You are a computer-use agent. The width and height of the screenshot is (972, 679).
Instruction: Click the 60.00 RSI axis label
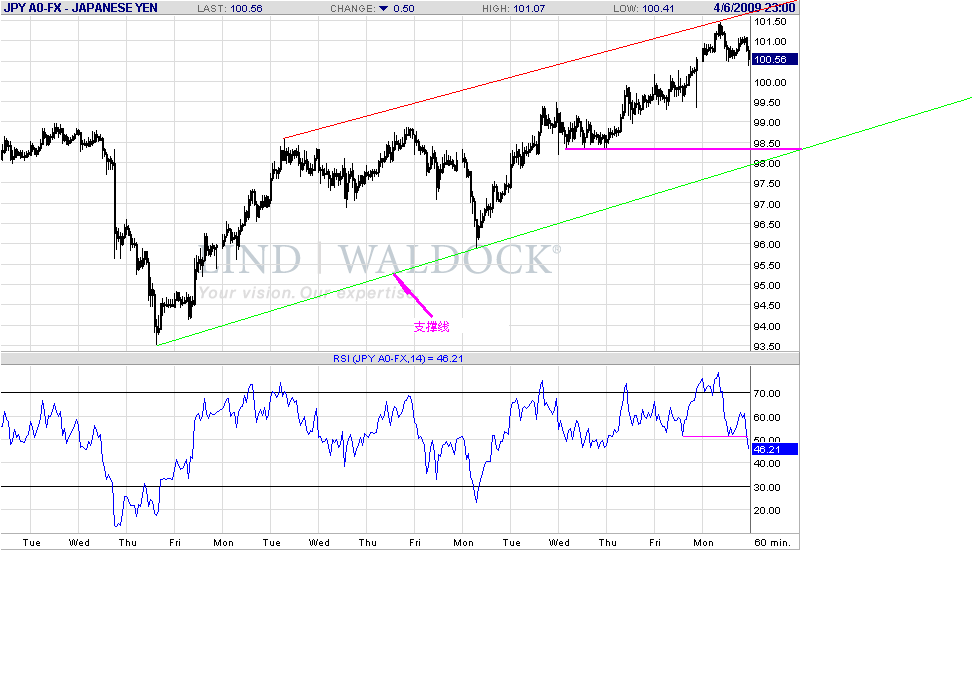[x=767, y=417]
